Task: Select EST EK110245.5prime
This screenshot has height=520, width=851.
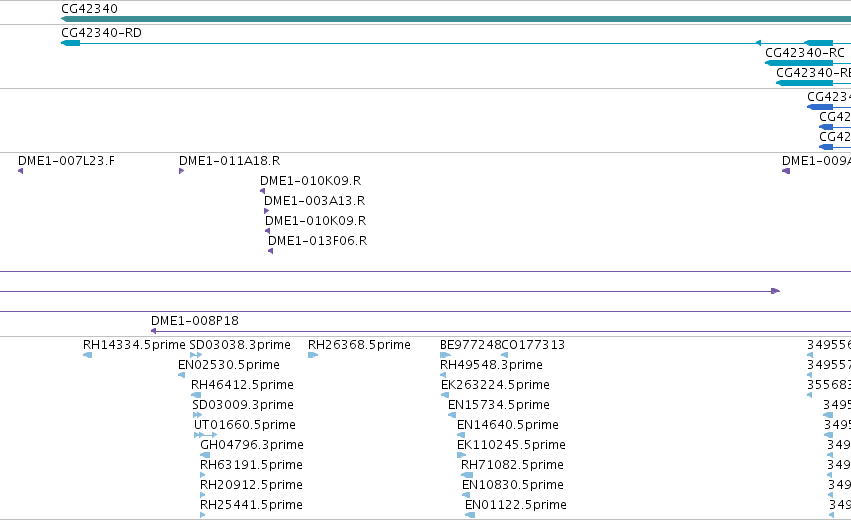Action: click(511, 445)
